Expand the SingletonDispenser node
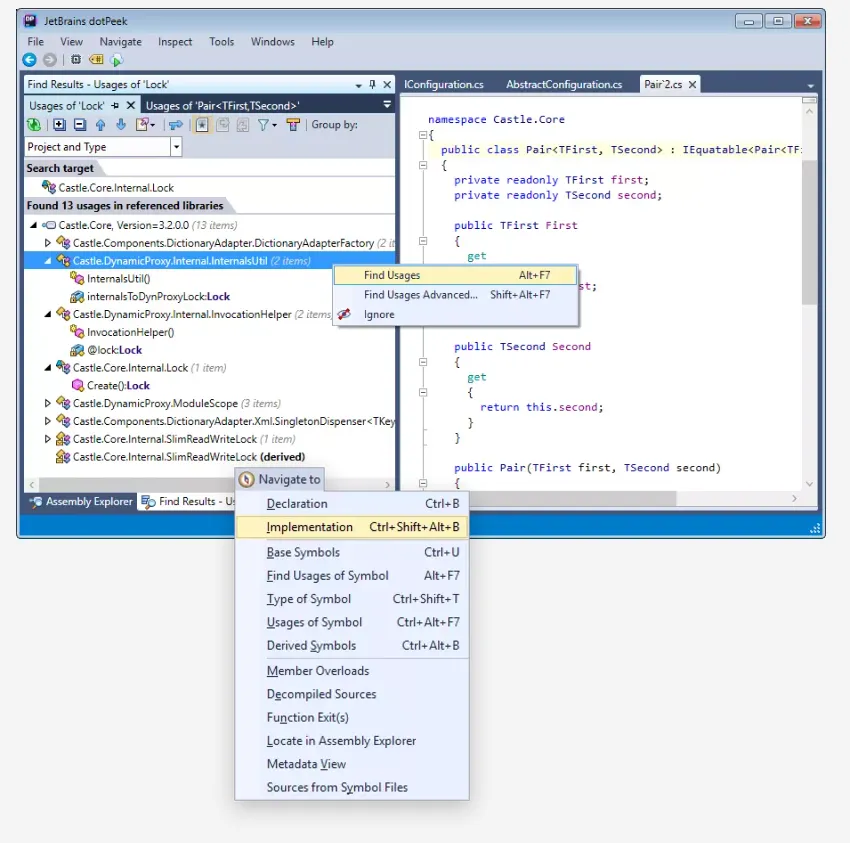 point(48,421)
